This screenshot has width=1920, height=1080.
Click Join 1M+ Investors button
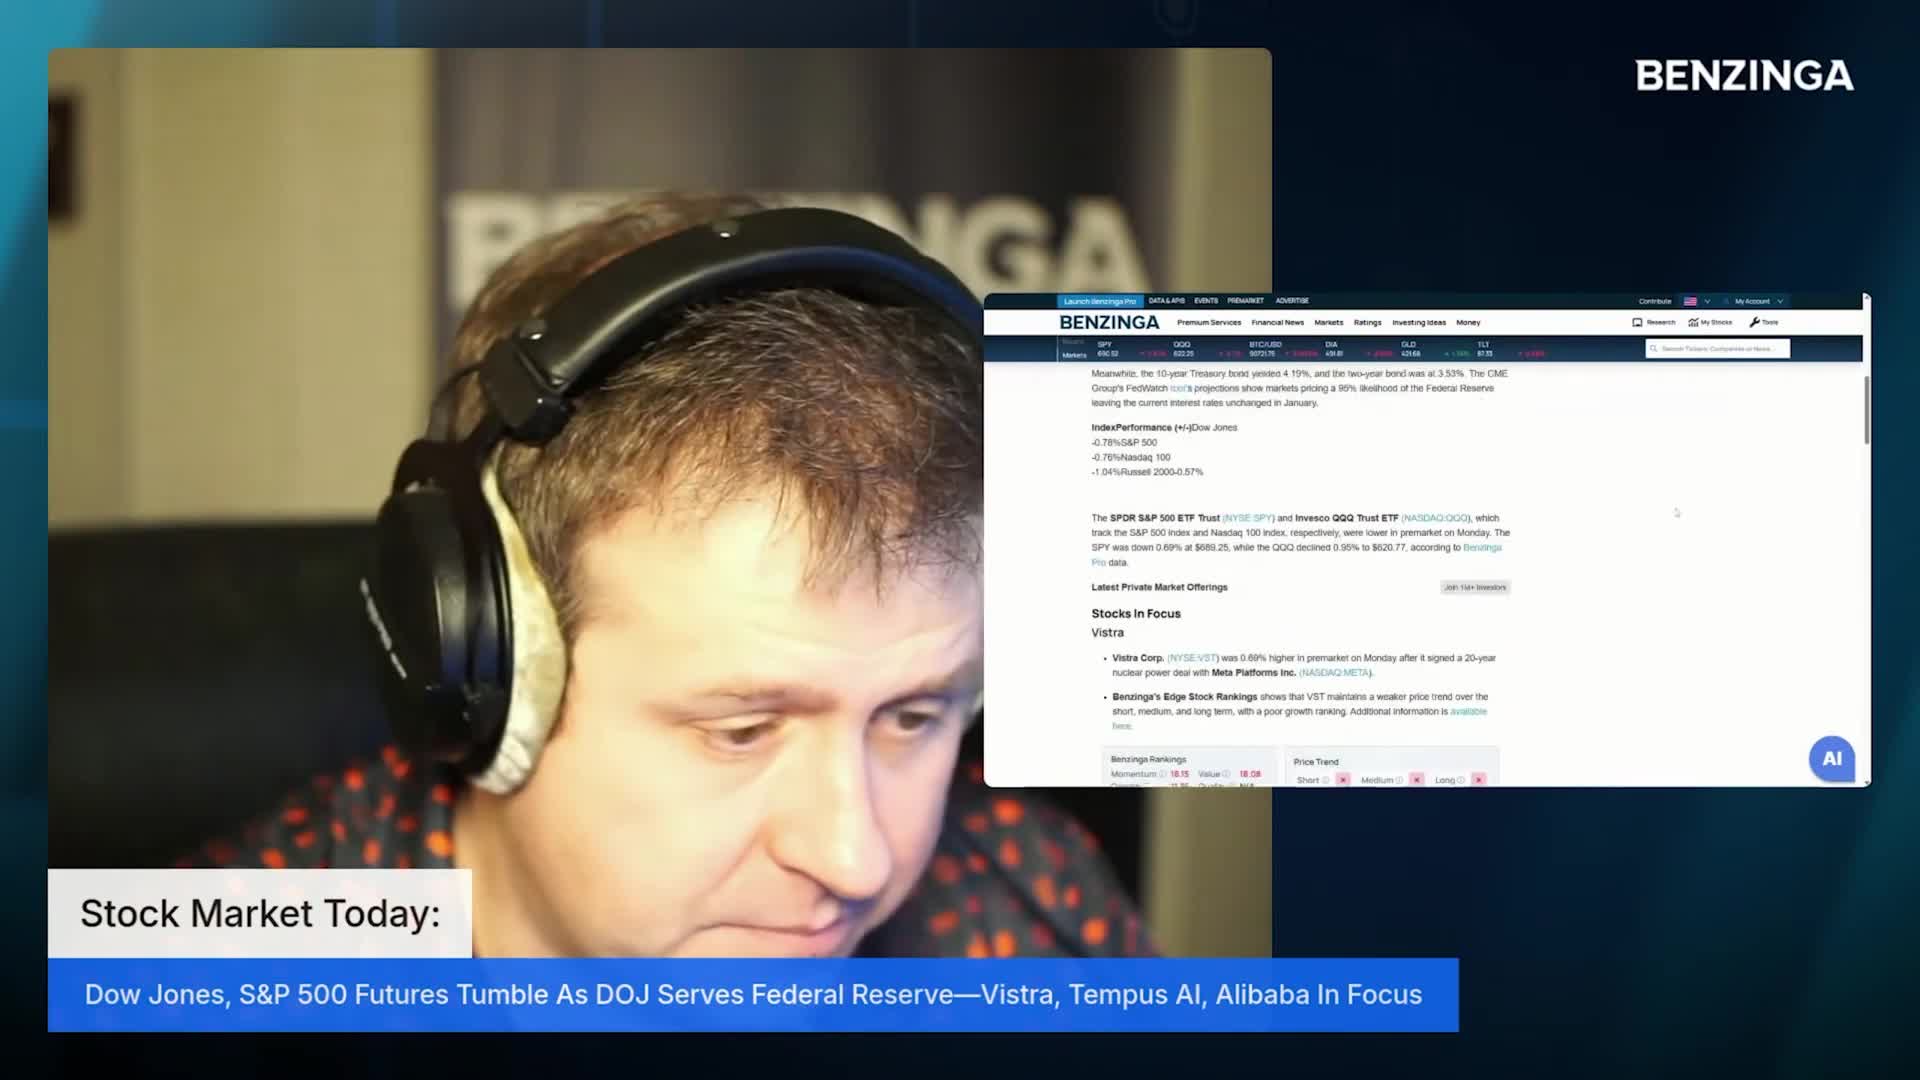point(1475,587)
